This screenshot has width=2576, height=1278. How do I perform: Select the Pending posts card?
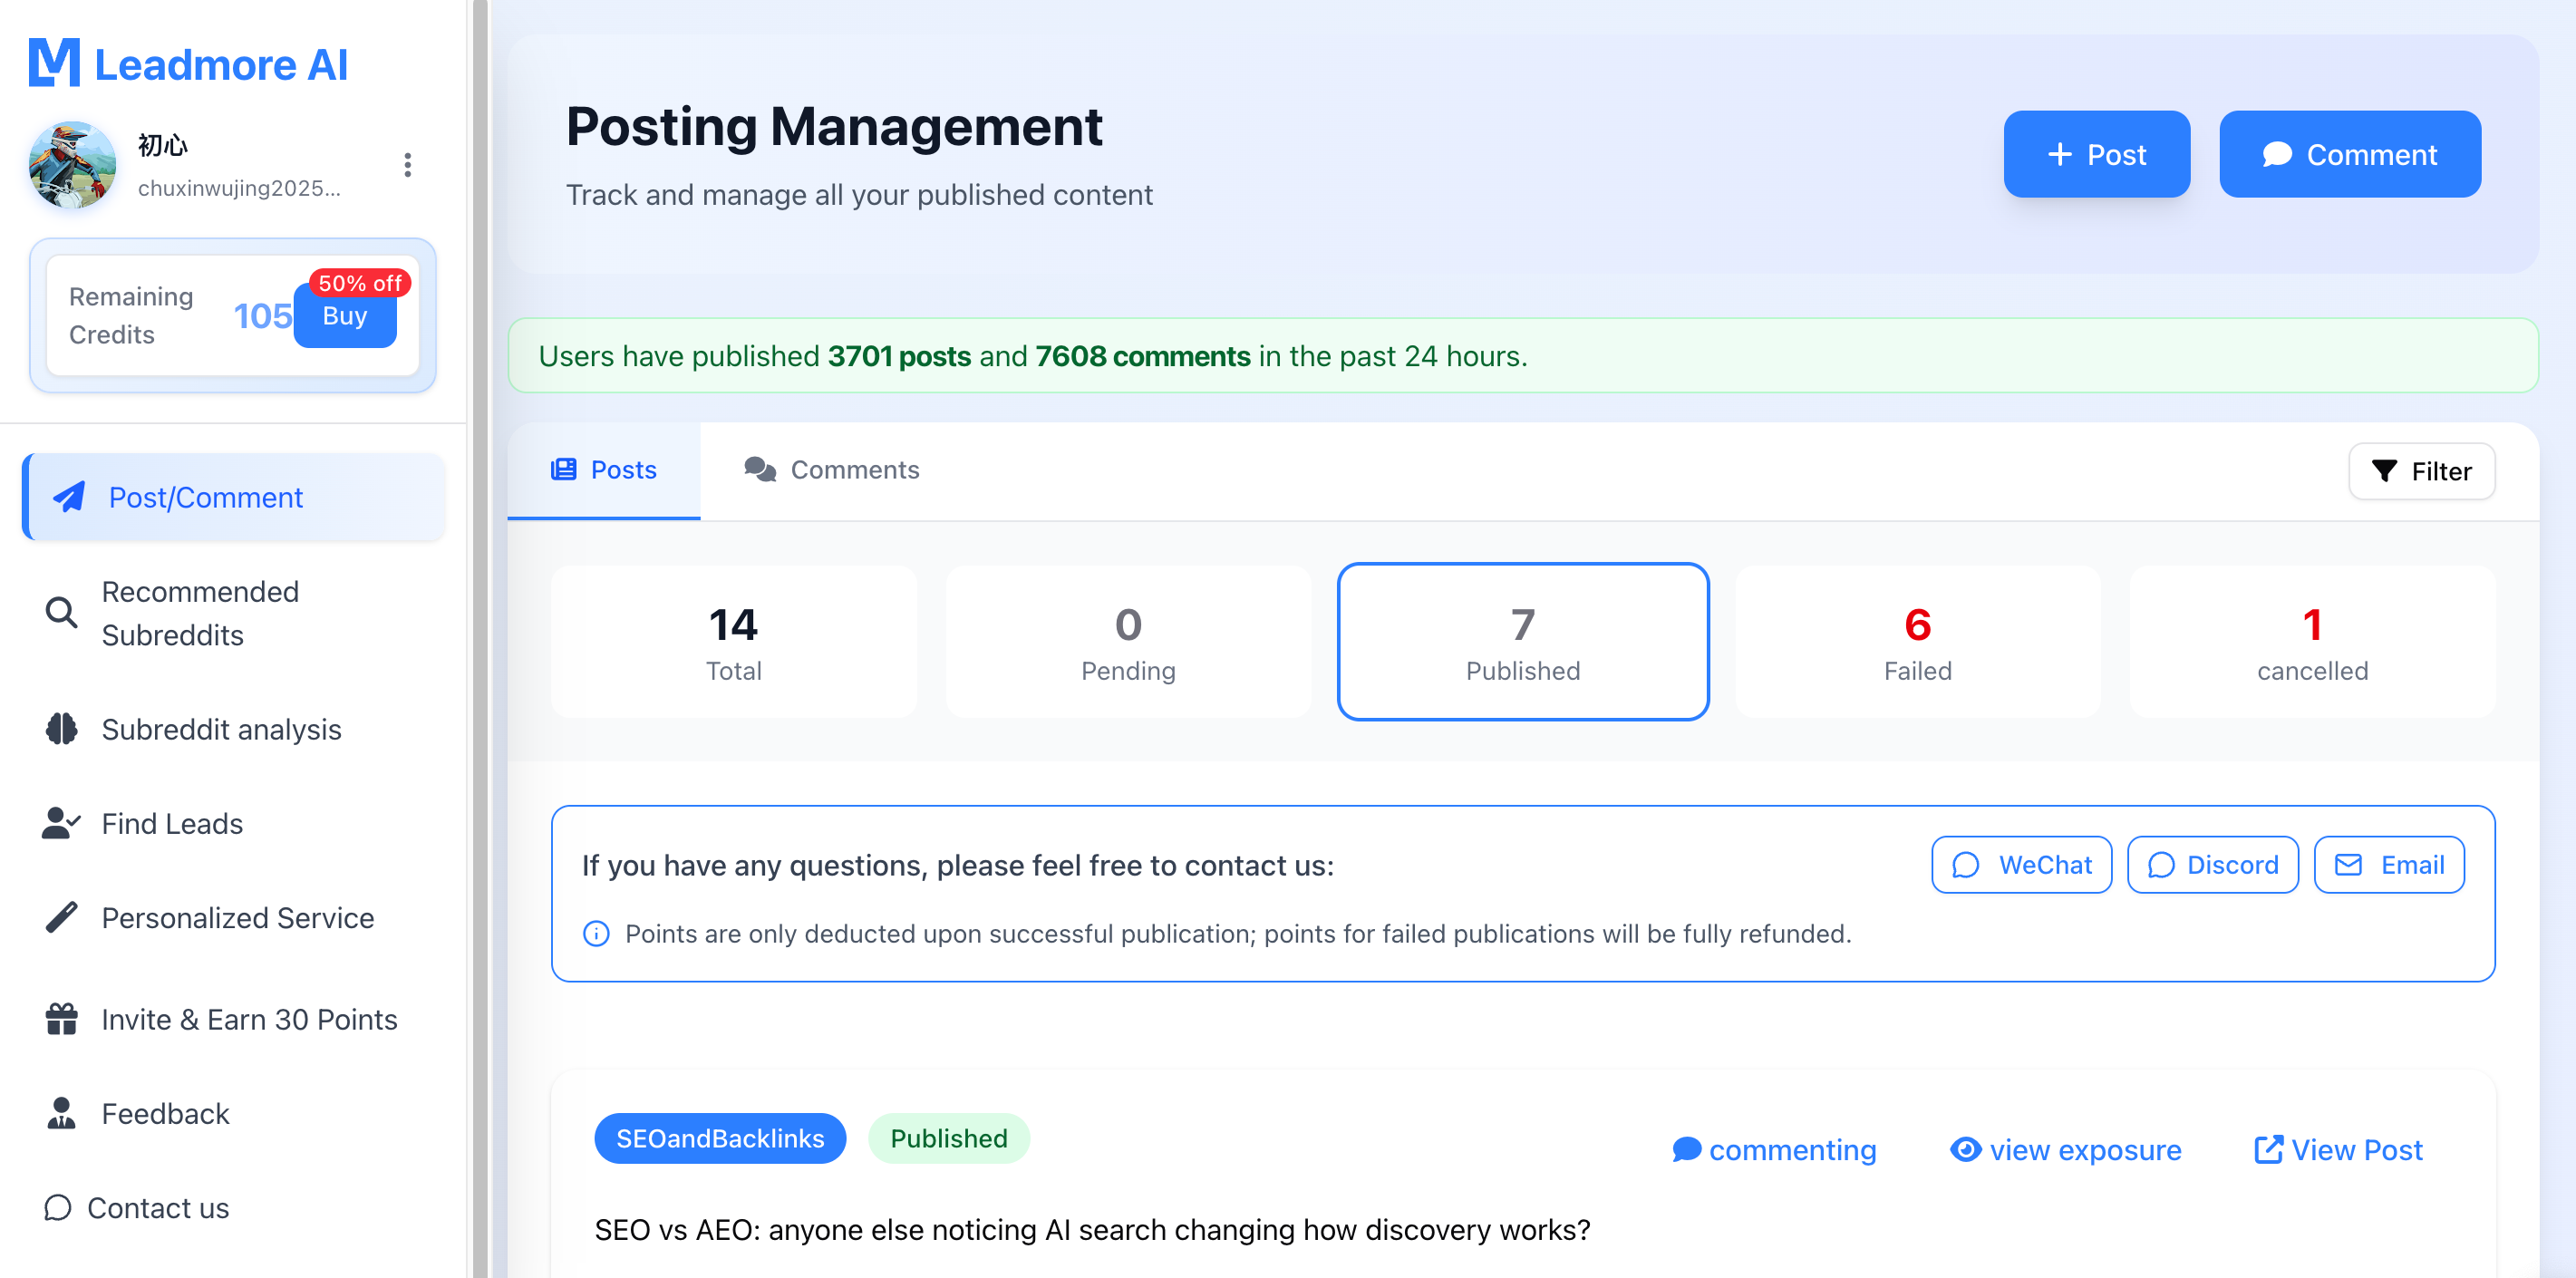[x=1128, y=642]
